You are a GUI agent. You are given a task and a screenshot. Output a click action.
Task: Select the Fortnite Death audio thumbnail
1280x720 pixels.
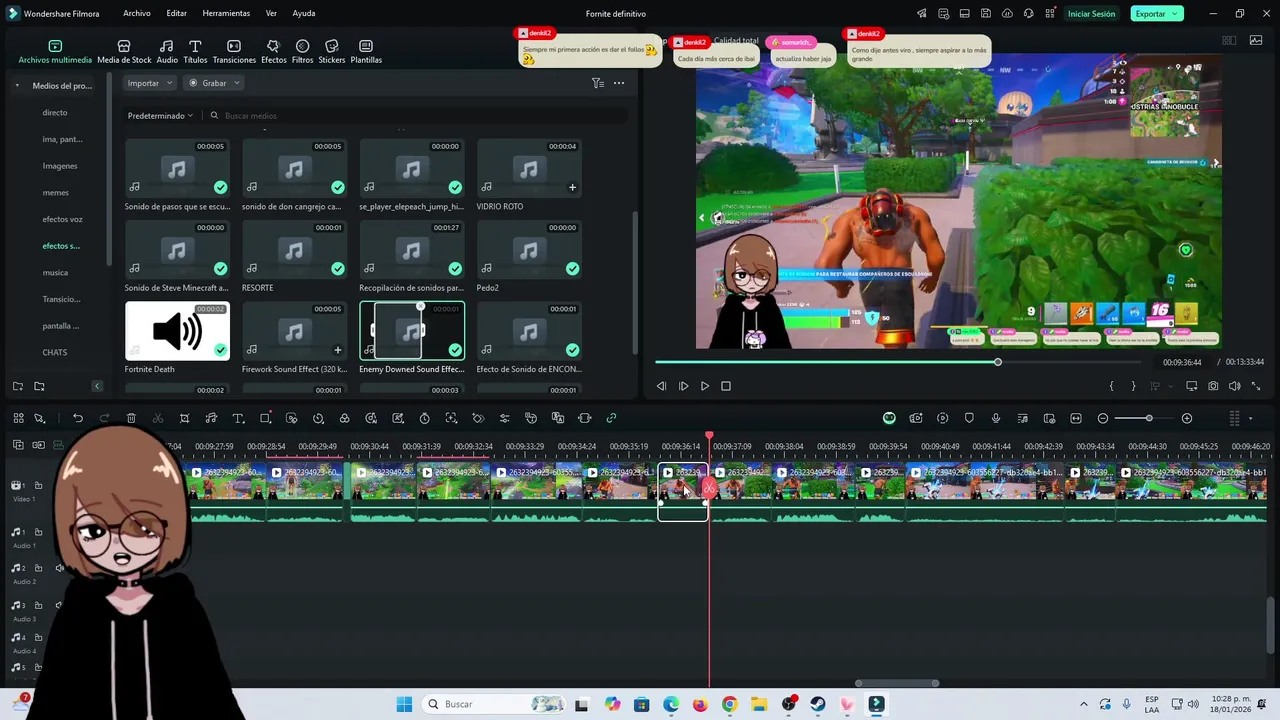(177, 331)
